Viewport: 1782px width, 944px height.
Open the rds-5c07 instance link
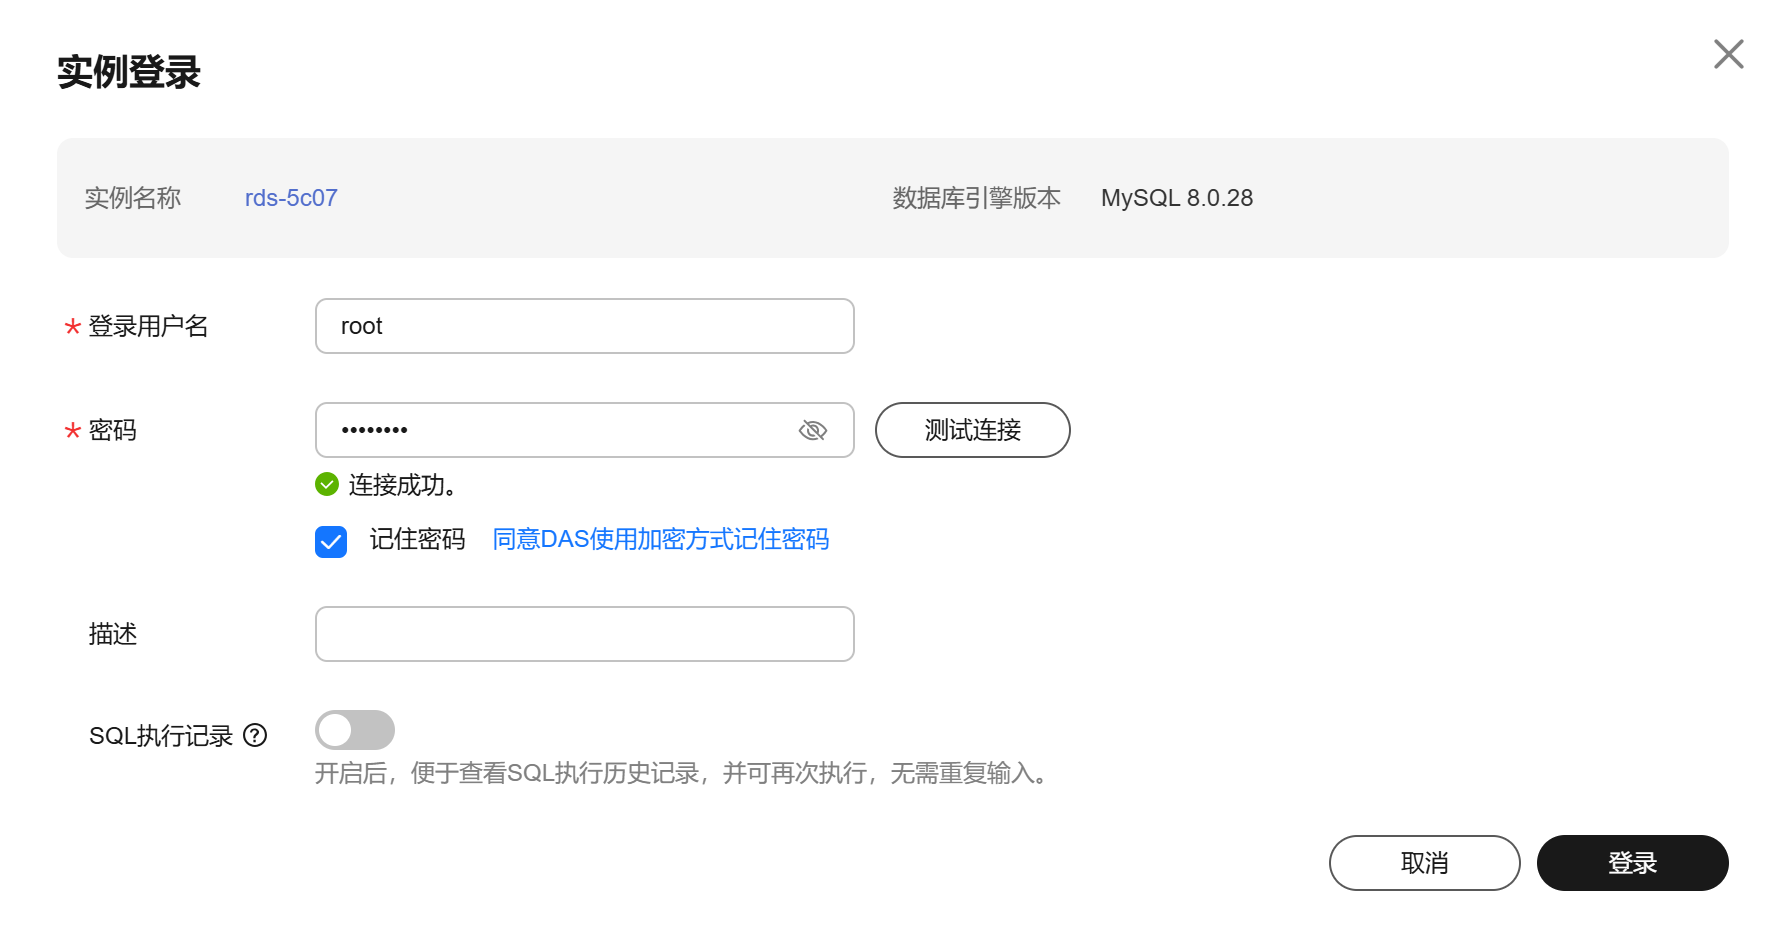291,198
